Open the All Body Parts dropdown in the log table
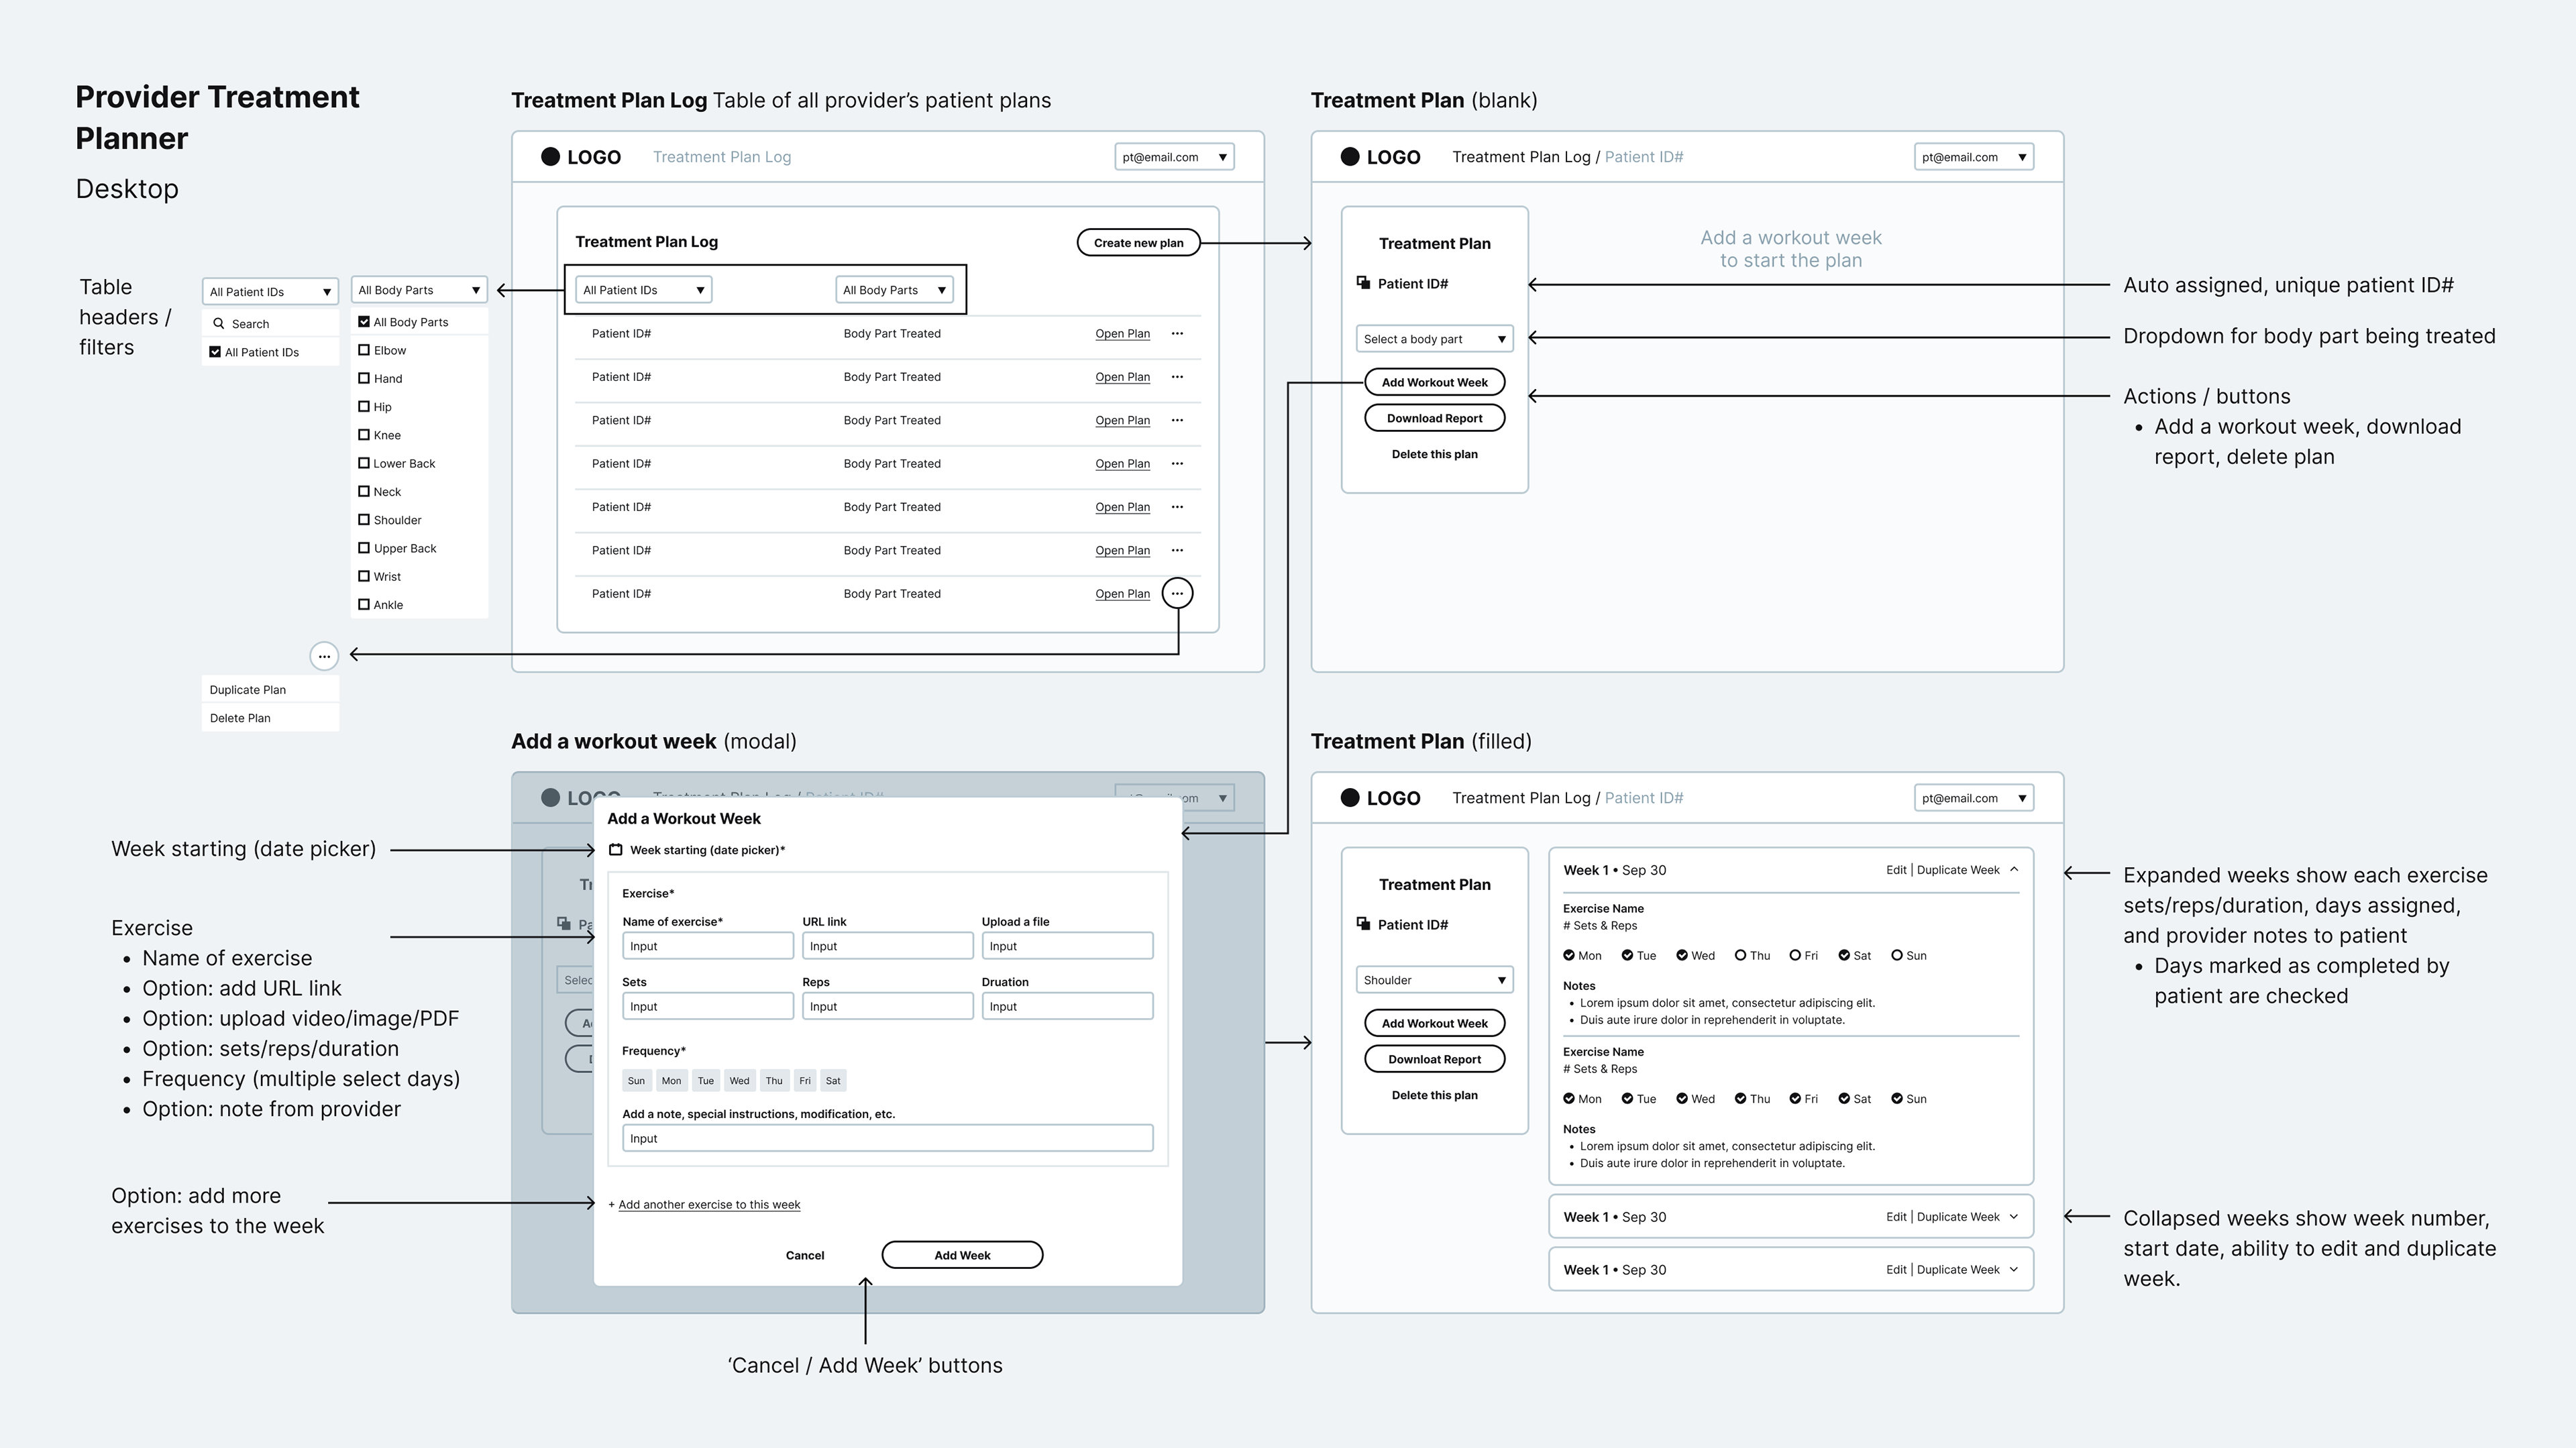The width and height of the screenshot is (2576, 1448). coord(894,290)
